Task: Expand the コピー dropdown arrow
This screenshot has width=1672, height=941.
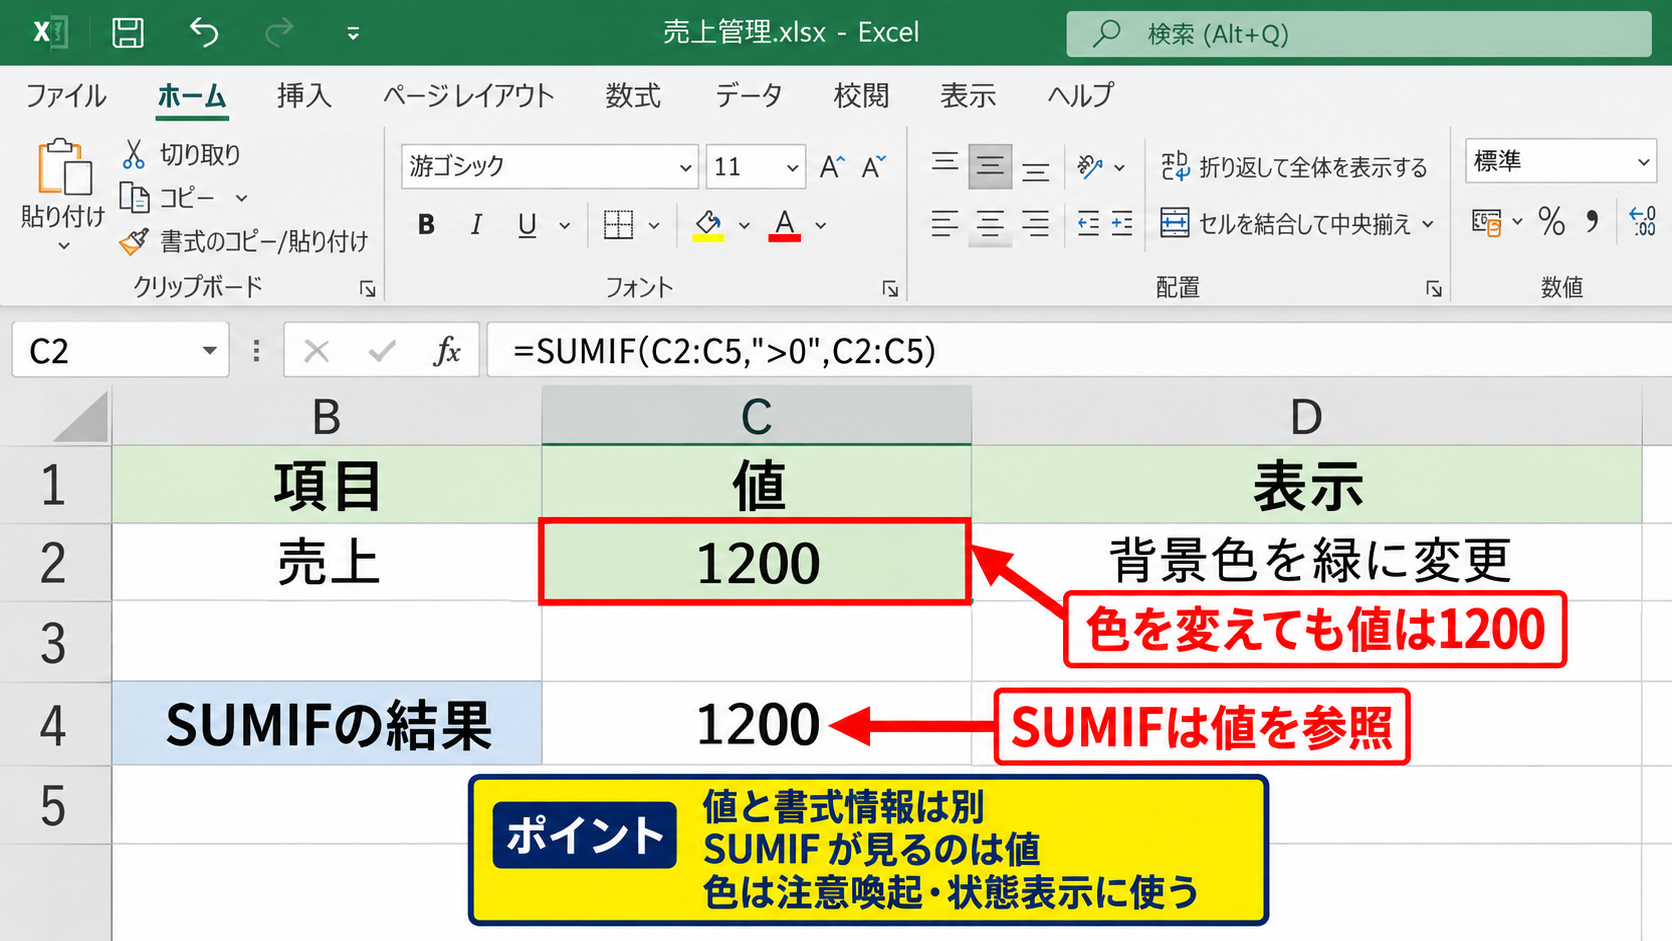Action: click(241, 198)
